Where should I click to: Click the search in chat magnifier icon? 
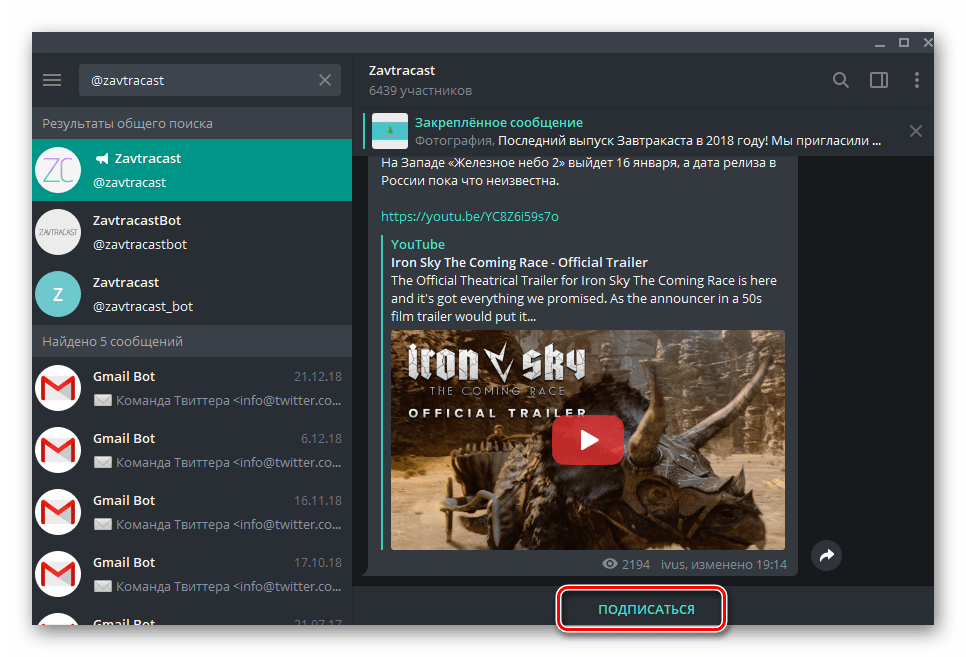pyautogui.click(x=841, y=80)
